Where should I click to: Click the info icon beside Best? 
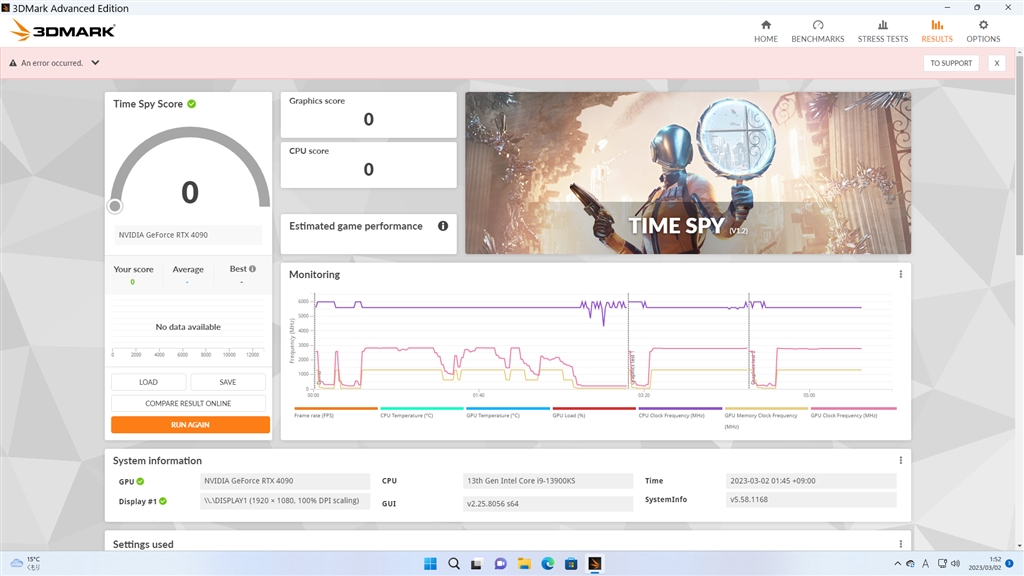click(x=253, y=268)
